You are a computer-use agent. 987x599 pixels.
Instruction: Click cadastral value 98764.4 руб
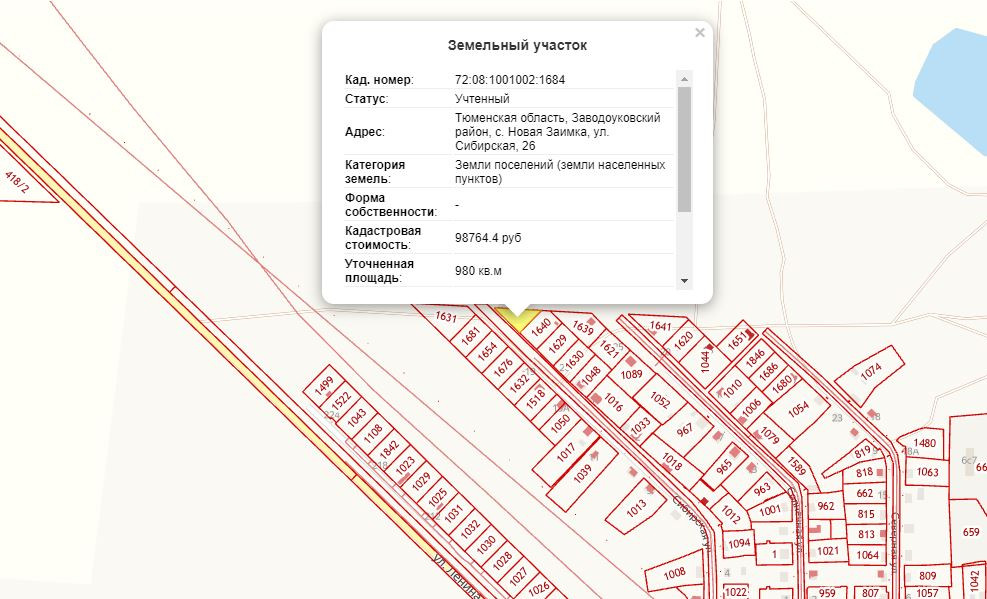(x=488, y=238)
